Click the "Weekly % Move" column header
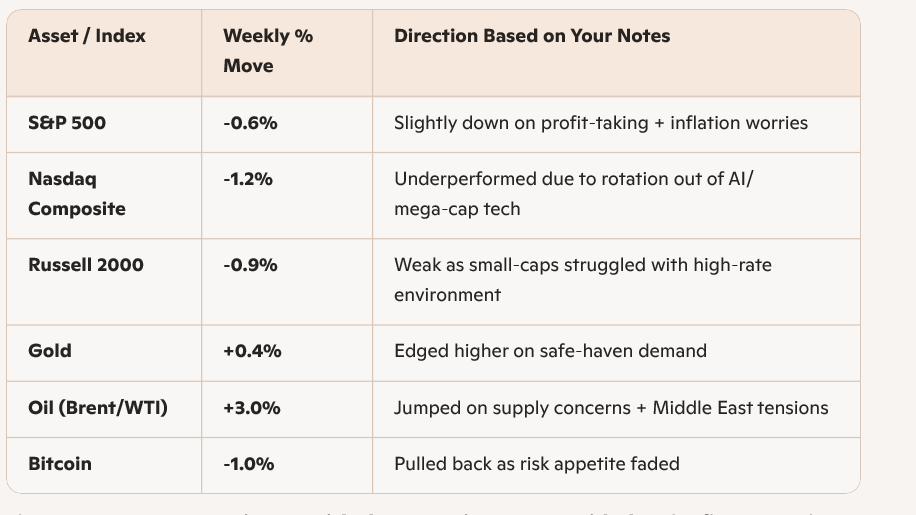This screenshot has width=916, height=515. point(267,51)
